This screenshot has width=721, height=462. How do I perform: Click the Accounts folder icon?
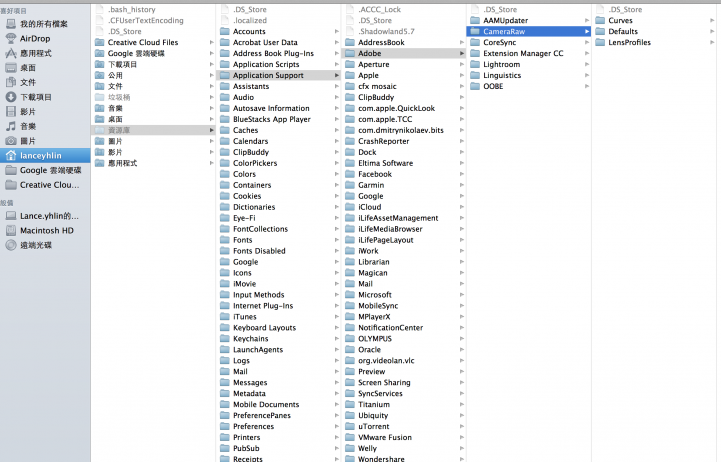click(x=224, y=31)
